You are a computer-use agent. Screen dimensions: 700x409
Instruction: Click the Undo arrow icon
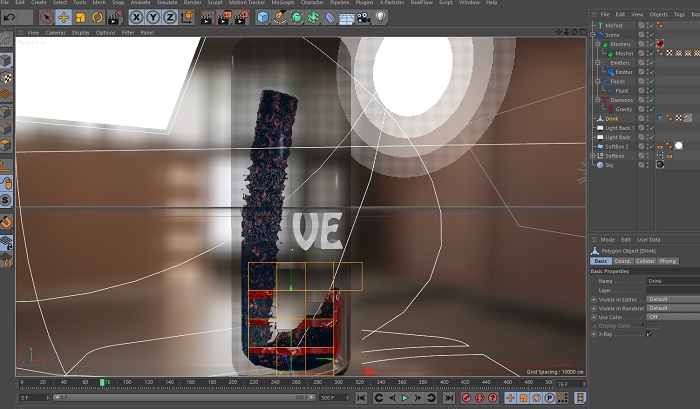(x=9, y=17)
